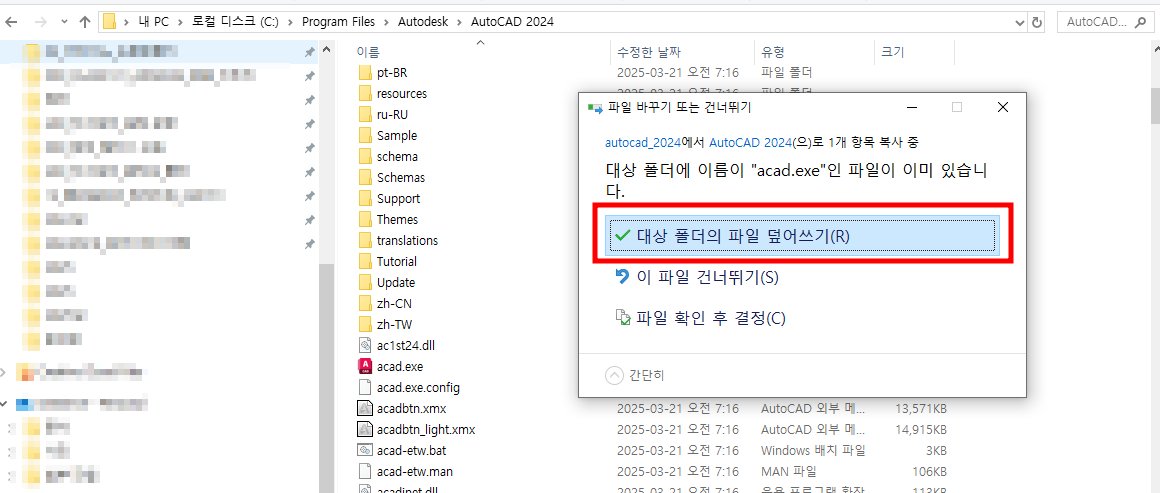This screenshot has height=493, width=1160.
Task: Select the Support folder icon
Action: [365, 198]
